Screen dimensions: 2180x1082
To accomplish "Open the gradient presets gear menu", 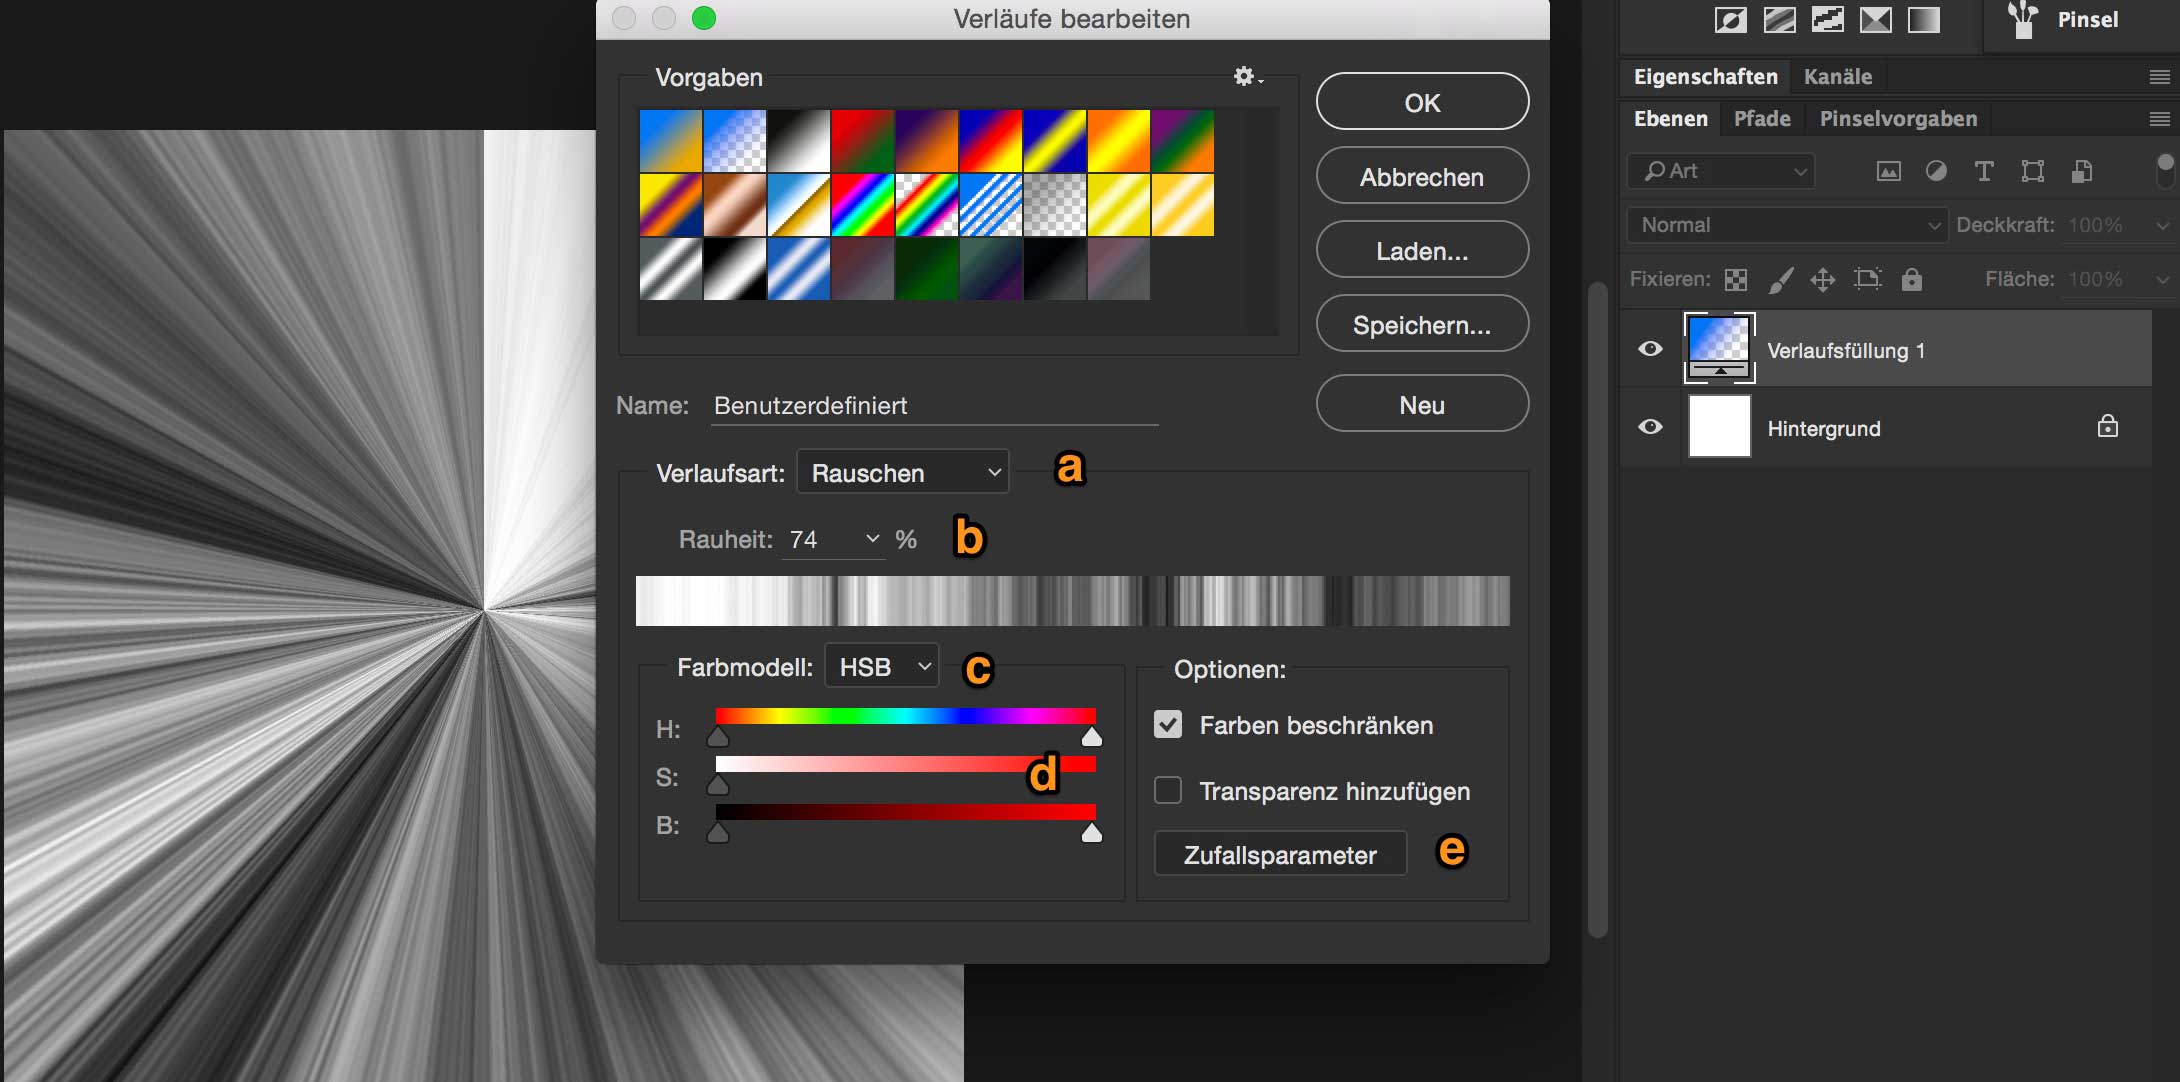I will pyautogui.click(x=1246, y=77).
